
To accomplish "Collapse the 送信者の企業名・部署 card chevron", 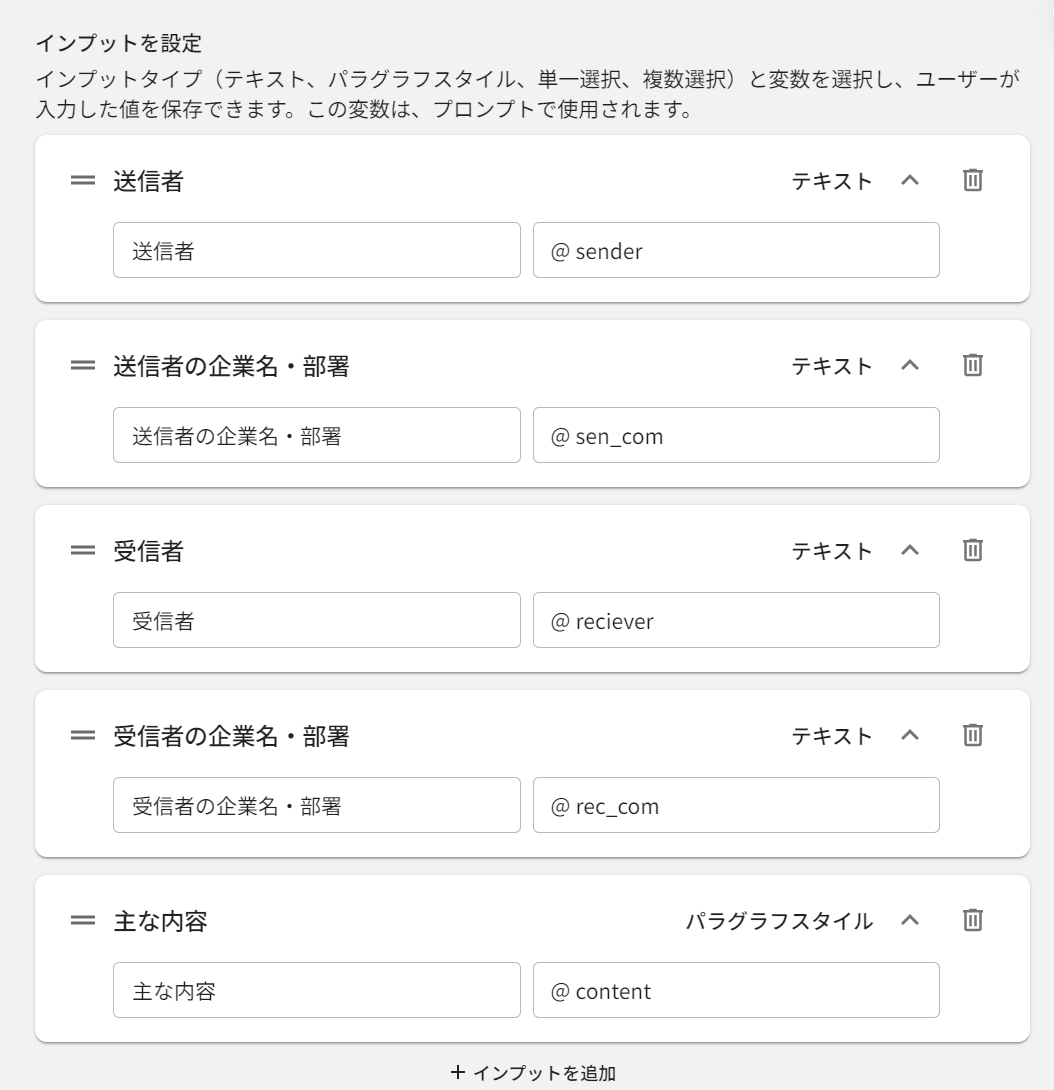I will point(909,366).
